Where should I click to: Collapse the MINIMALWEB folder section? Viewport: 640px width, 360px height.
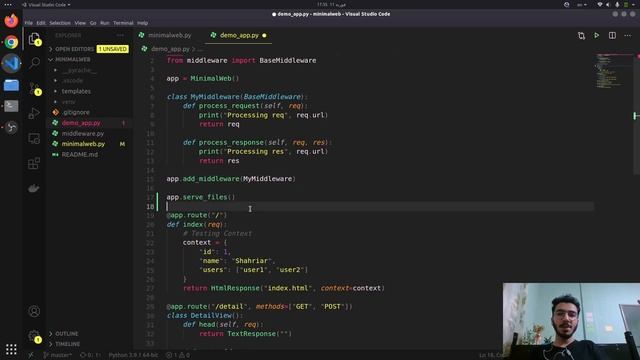pyautogui.click(x=73, y=60)
